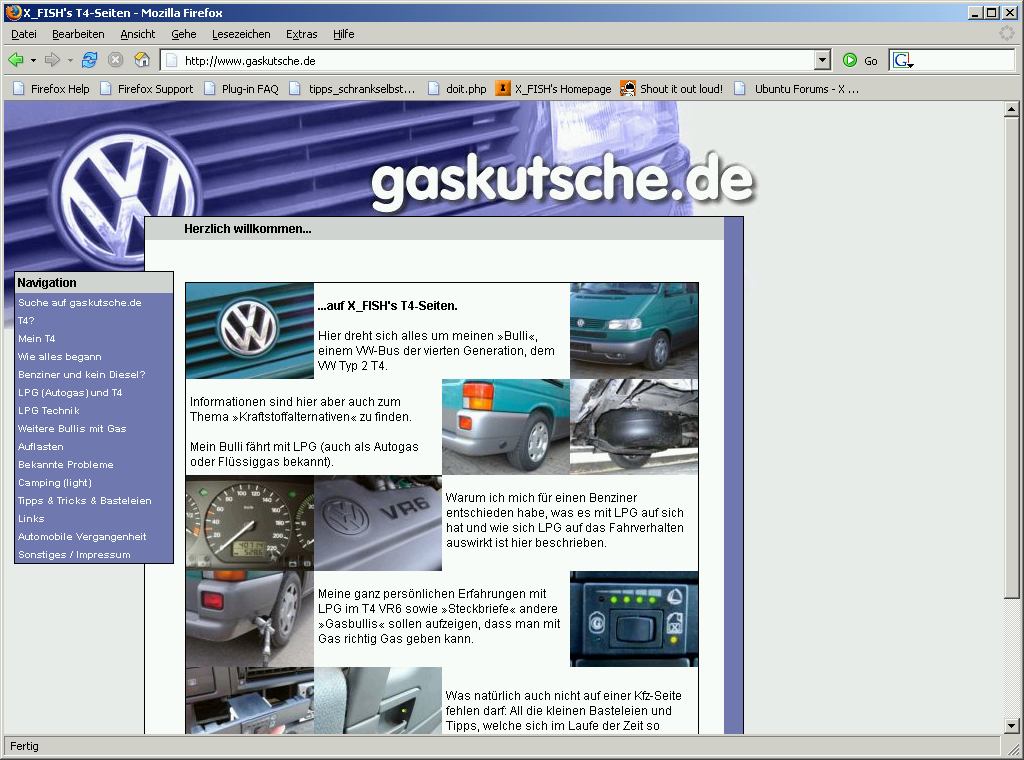Click the gaskutsche.de header logo
1024x760 pixels.
pyautogui.click(x=563, y=182)
